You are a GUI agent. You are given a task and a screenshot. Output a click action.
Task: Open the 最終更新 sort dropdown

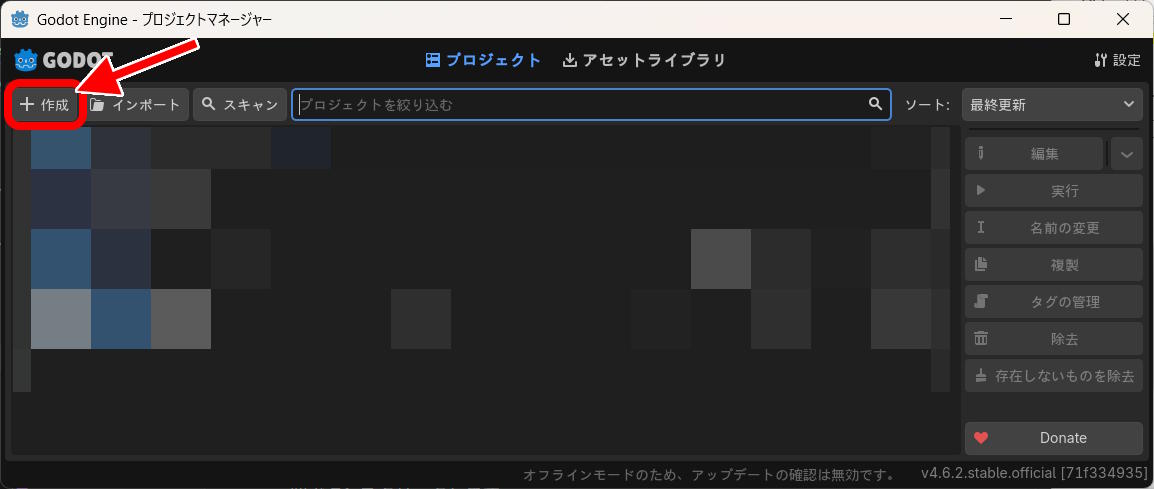tap(1052, 105)
